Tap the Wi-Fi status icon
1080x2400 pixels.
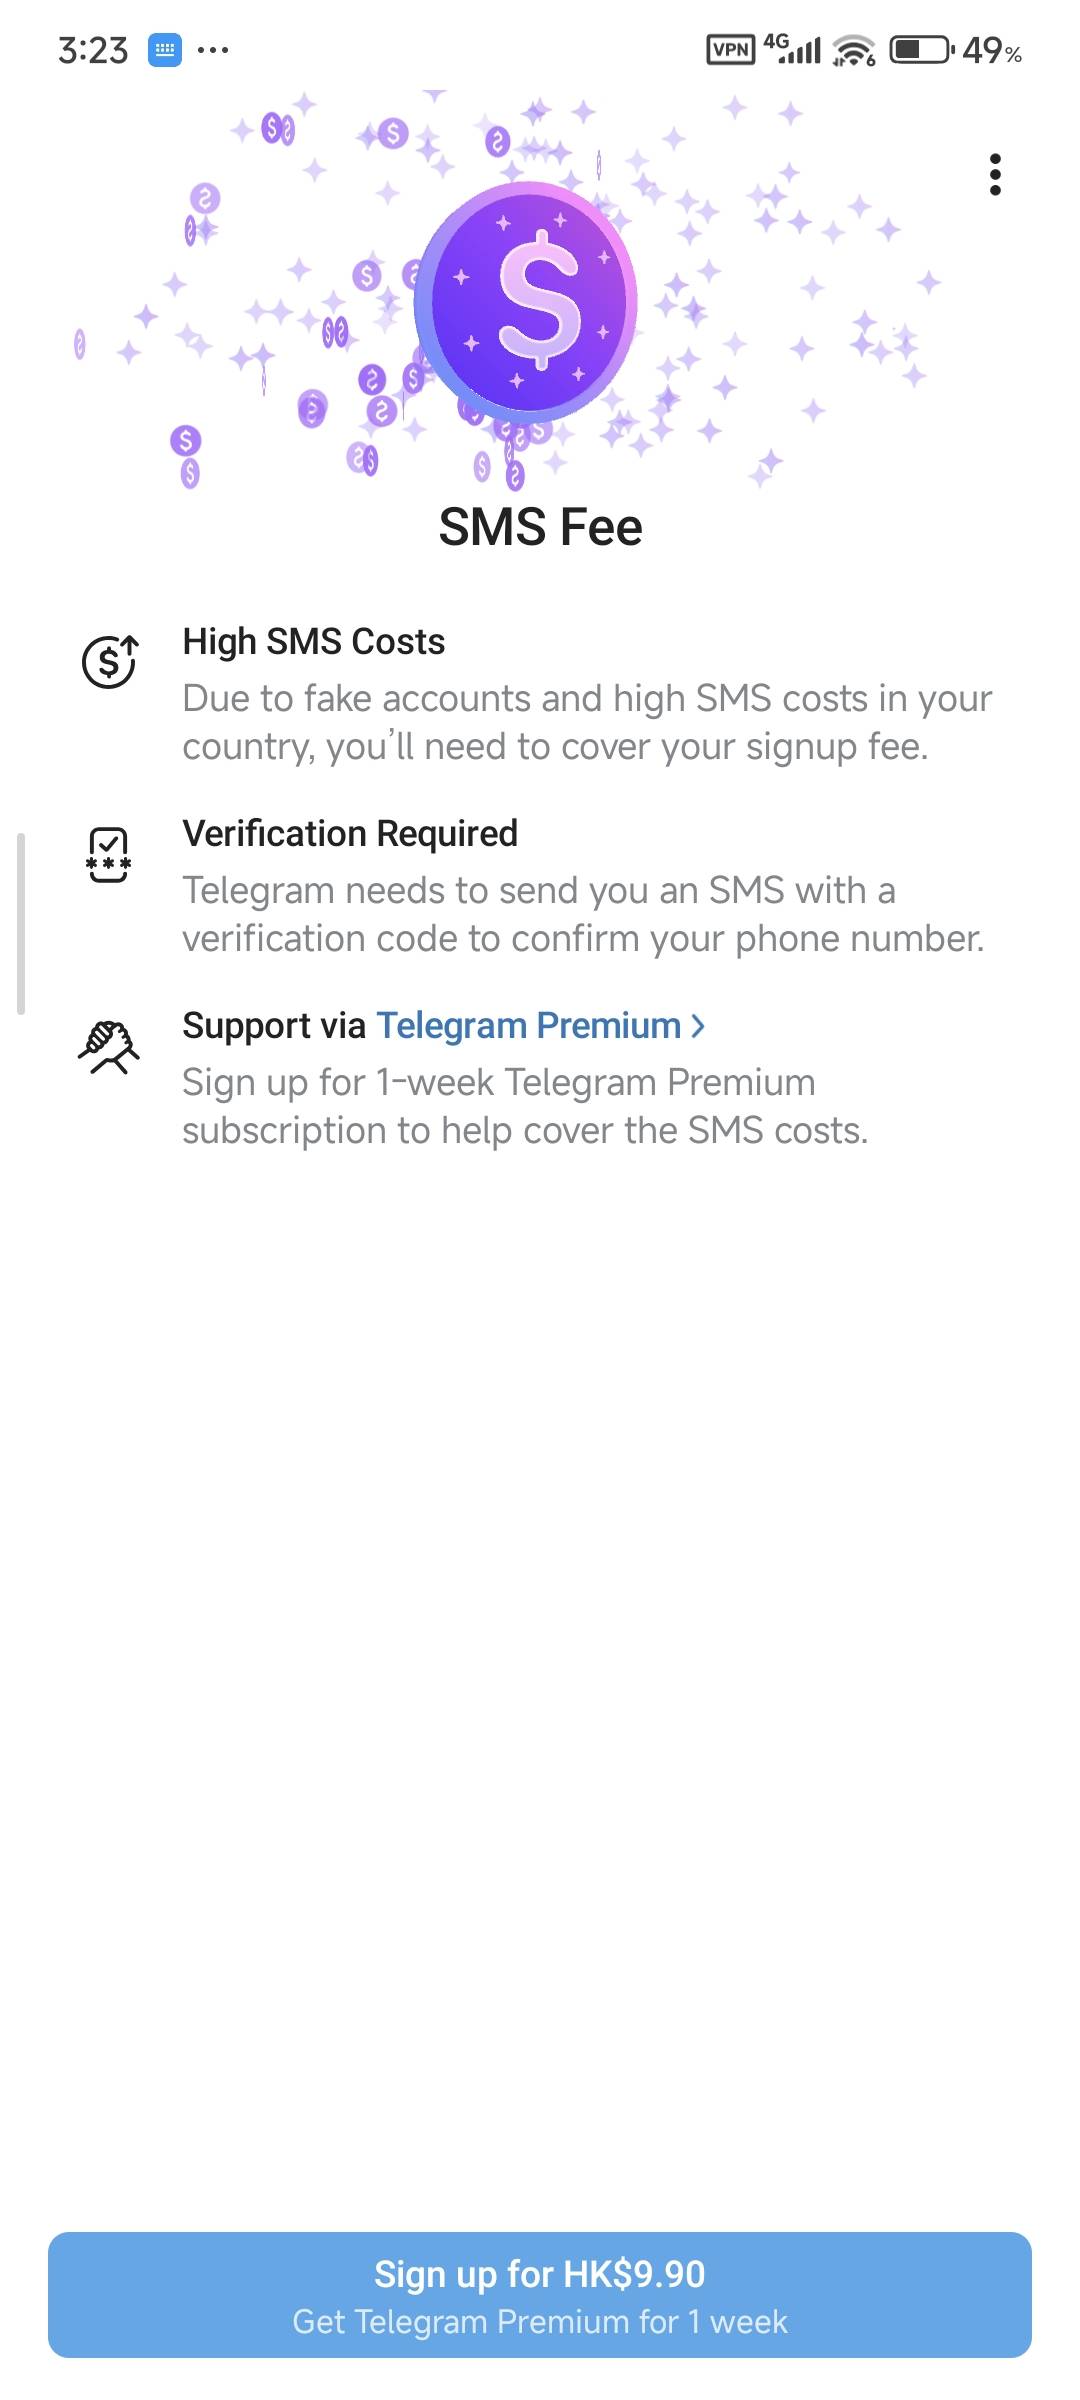(x=854, y=50)
